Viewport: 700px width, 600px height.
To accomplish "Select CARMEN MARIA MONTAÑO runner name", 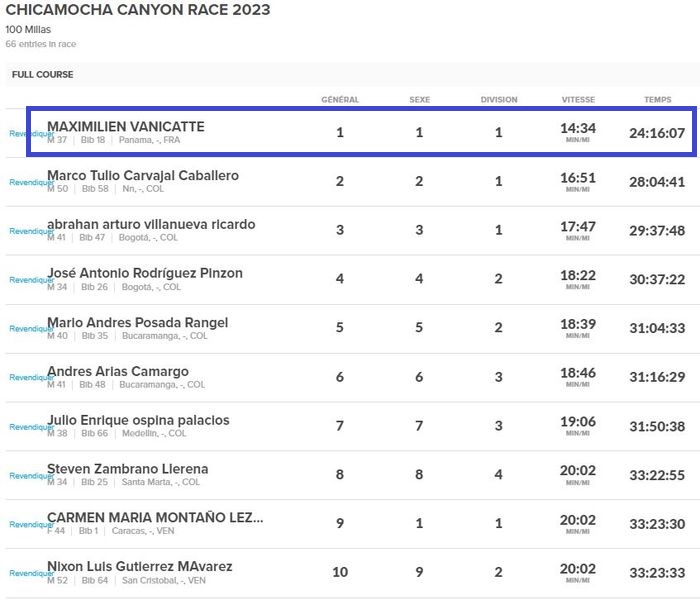I will [155, 518].
